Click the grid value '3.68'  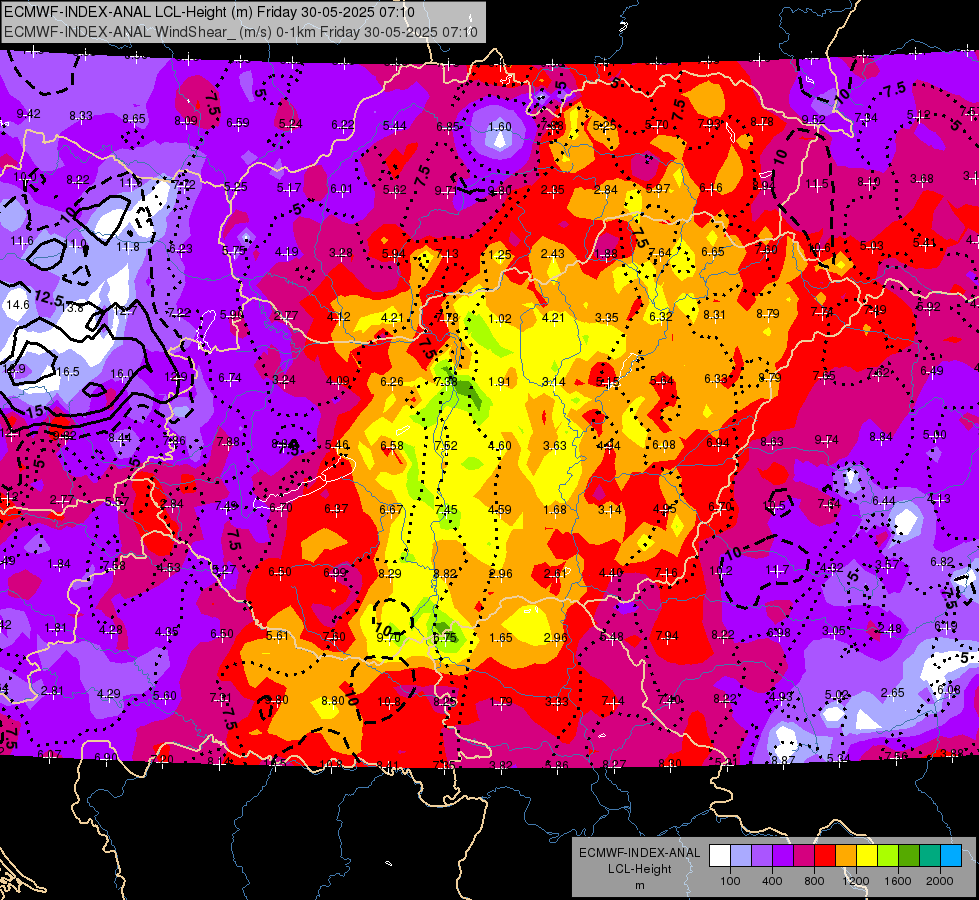tap(922, 179)
